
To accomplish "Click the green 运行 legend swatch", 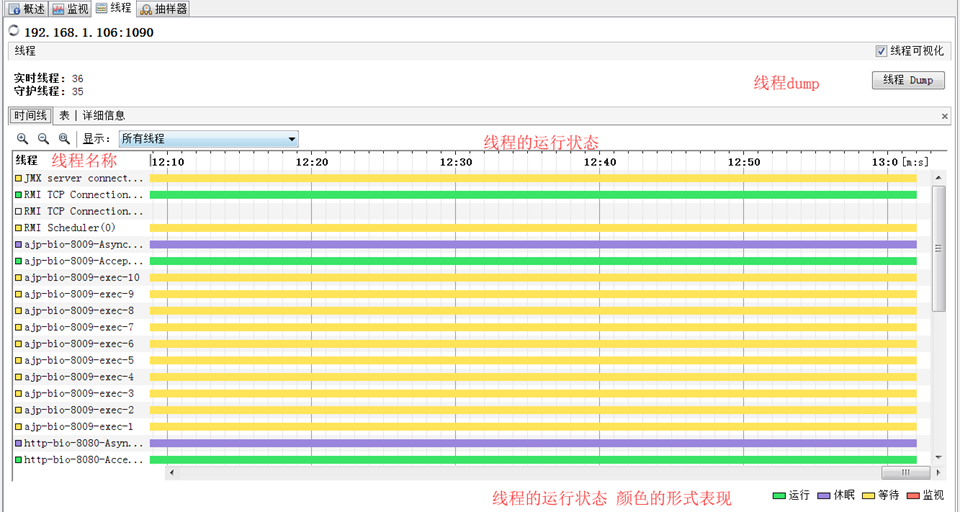I will tap(779, 495).
